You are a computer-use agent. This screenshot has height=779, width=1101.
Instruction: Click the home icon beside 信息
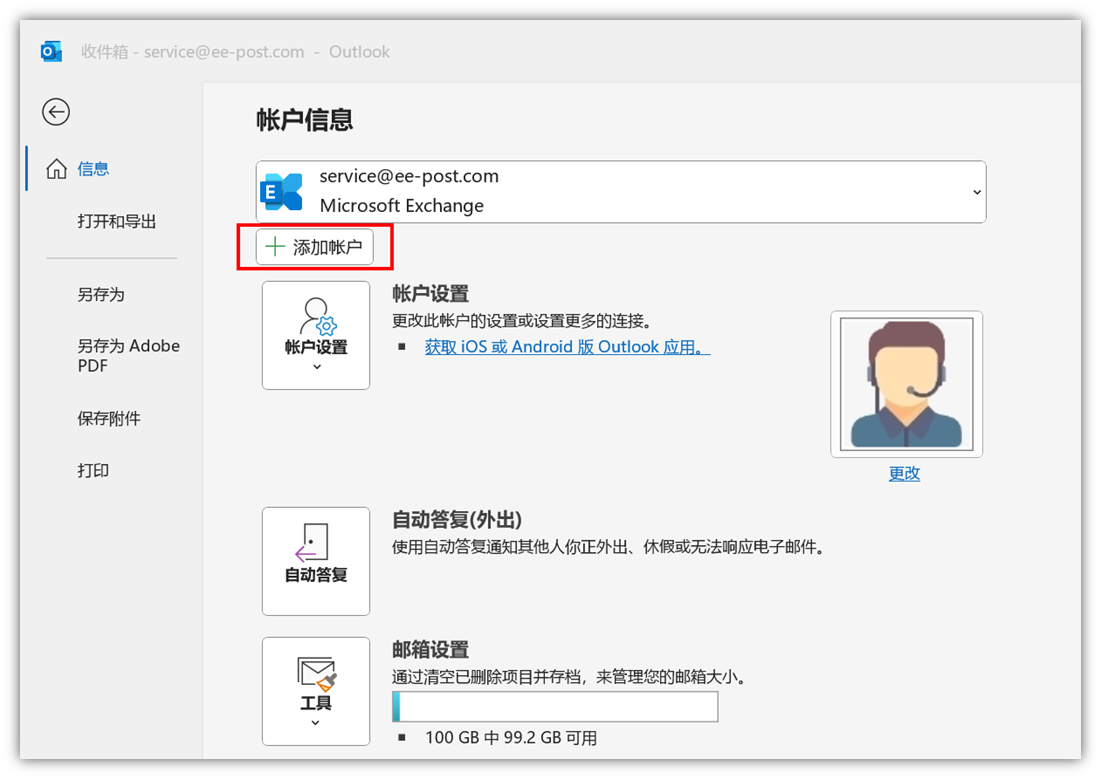coord(57,169)
